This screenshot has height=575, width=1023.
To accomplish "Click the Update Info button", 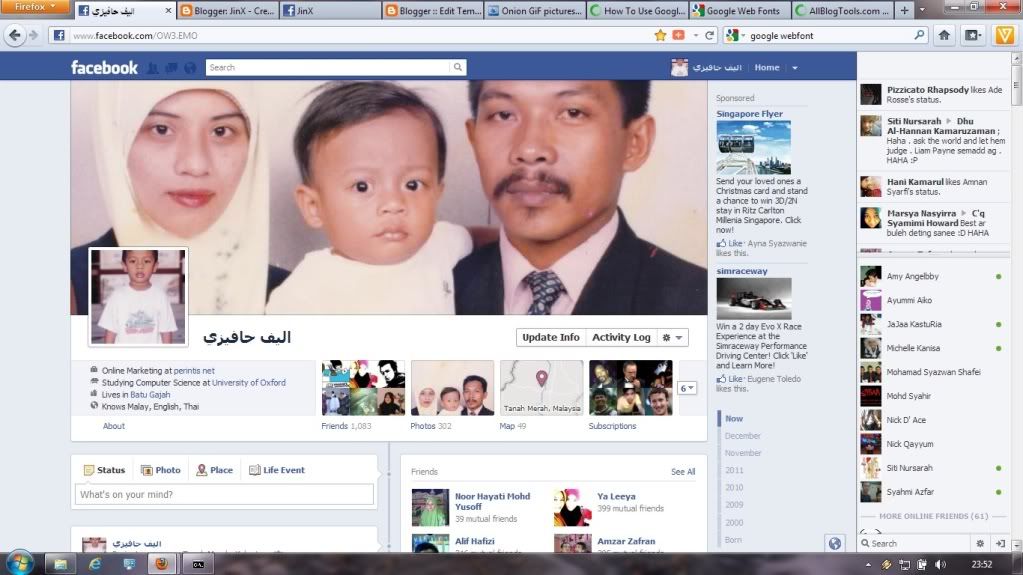I will (x=551, y=337).
